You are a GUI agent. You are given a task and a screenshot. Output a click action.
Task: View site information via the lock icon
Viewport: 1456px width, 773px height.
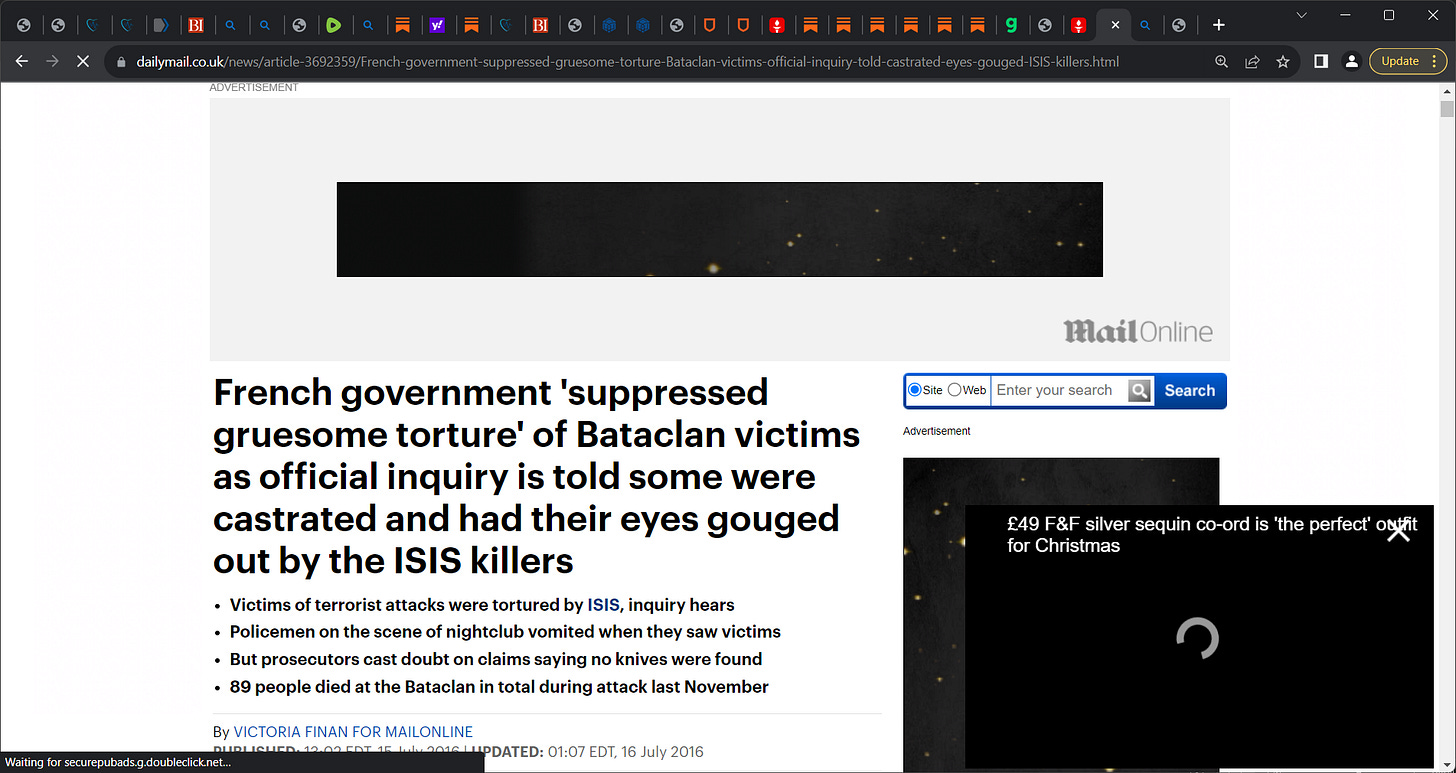[x=122, y=62]
